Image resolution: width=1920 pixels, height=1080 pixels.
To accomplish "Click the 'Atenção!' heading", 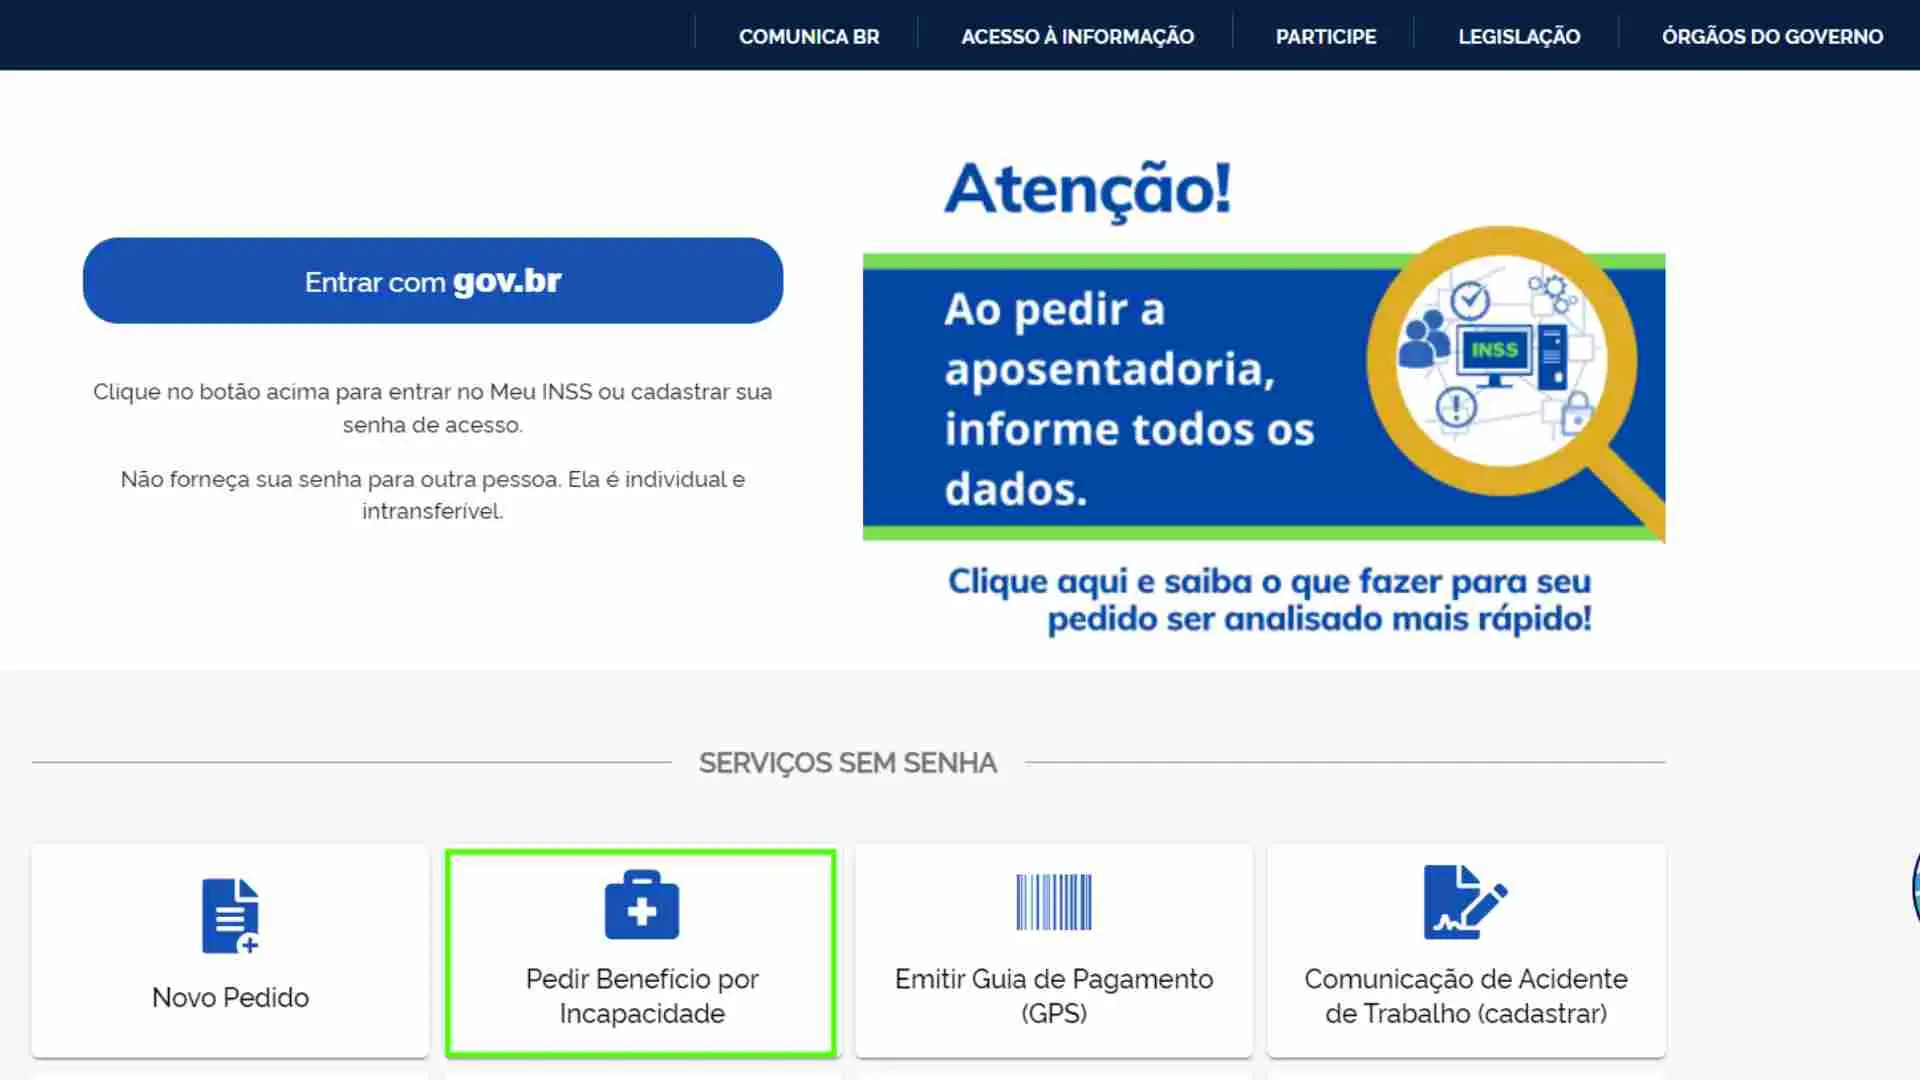I will point(1088,190).
